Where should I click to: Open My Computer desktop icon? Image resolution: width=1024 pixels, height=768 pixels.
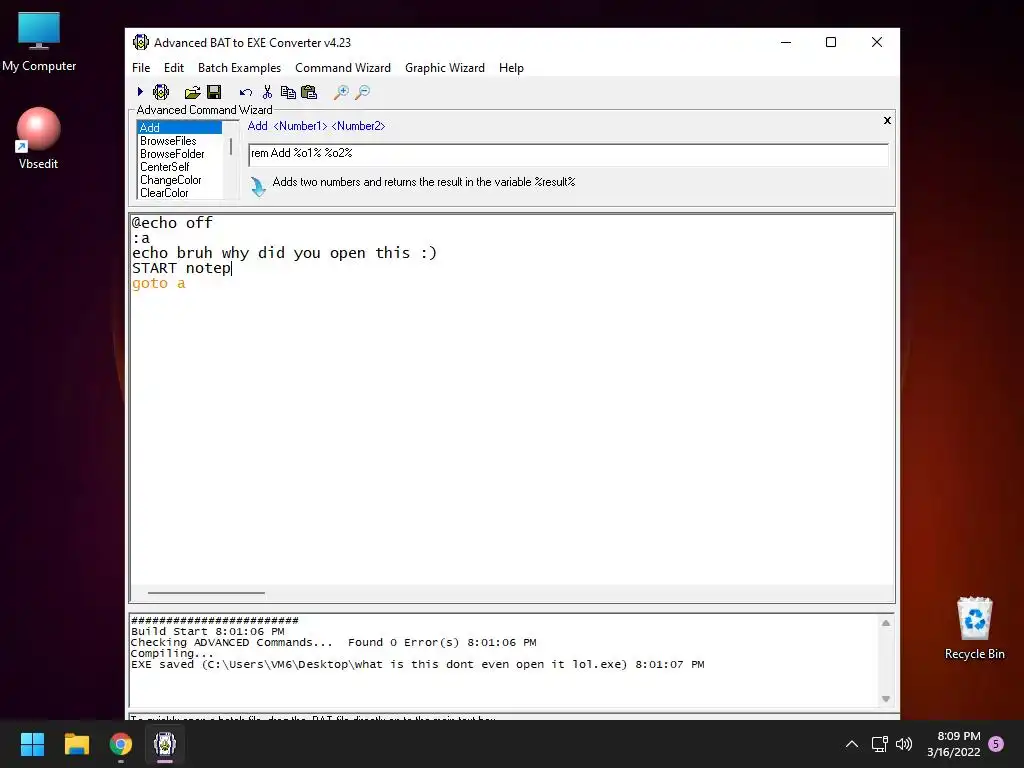[x=39, y=42]
